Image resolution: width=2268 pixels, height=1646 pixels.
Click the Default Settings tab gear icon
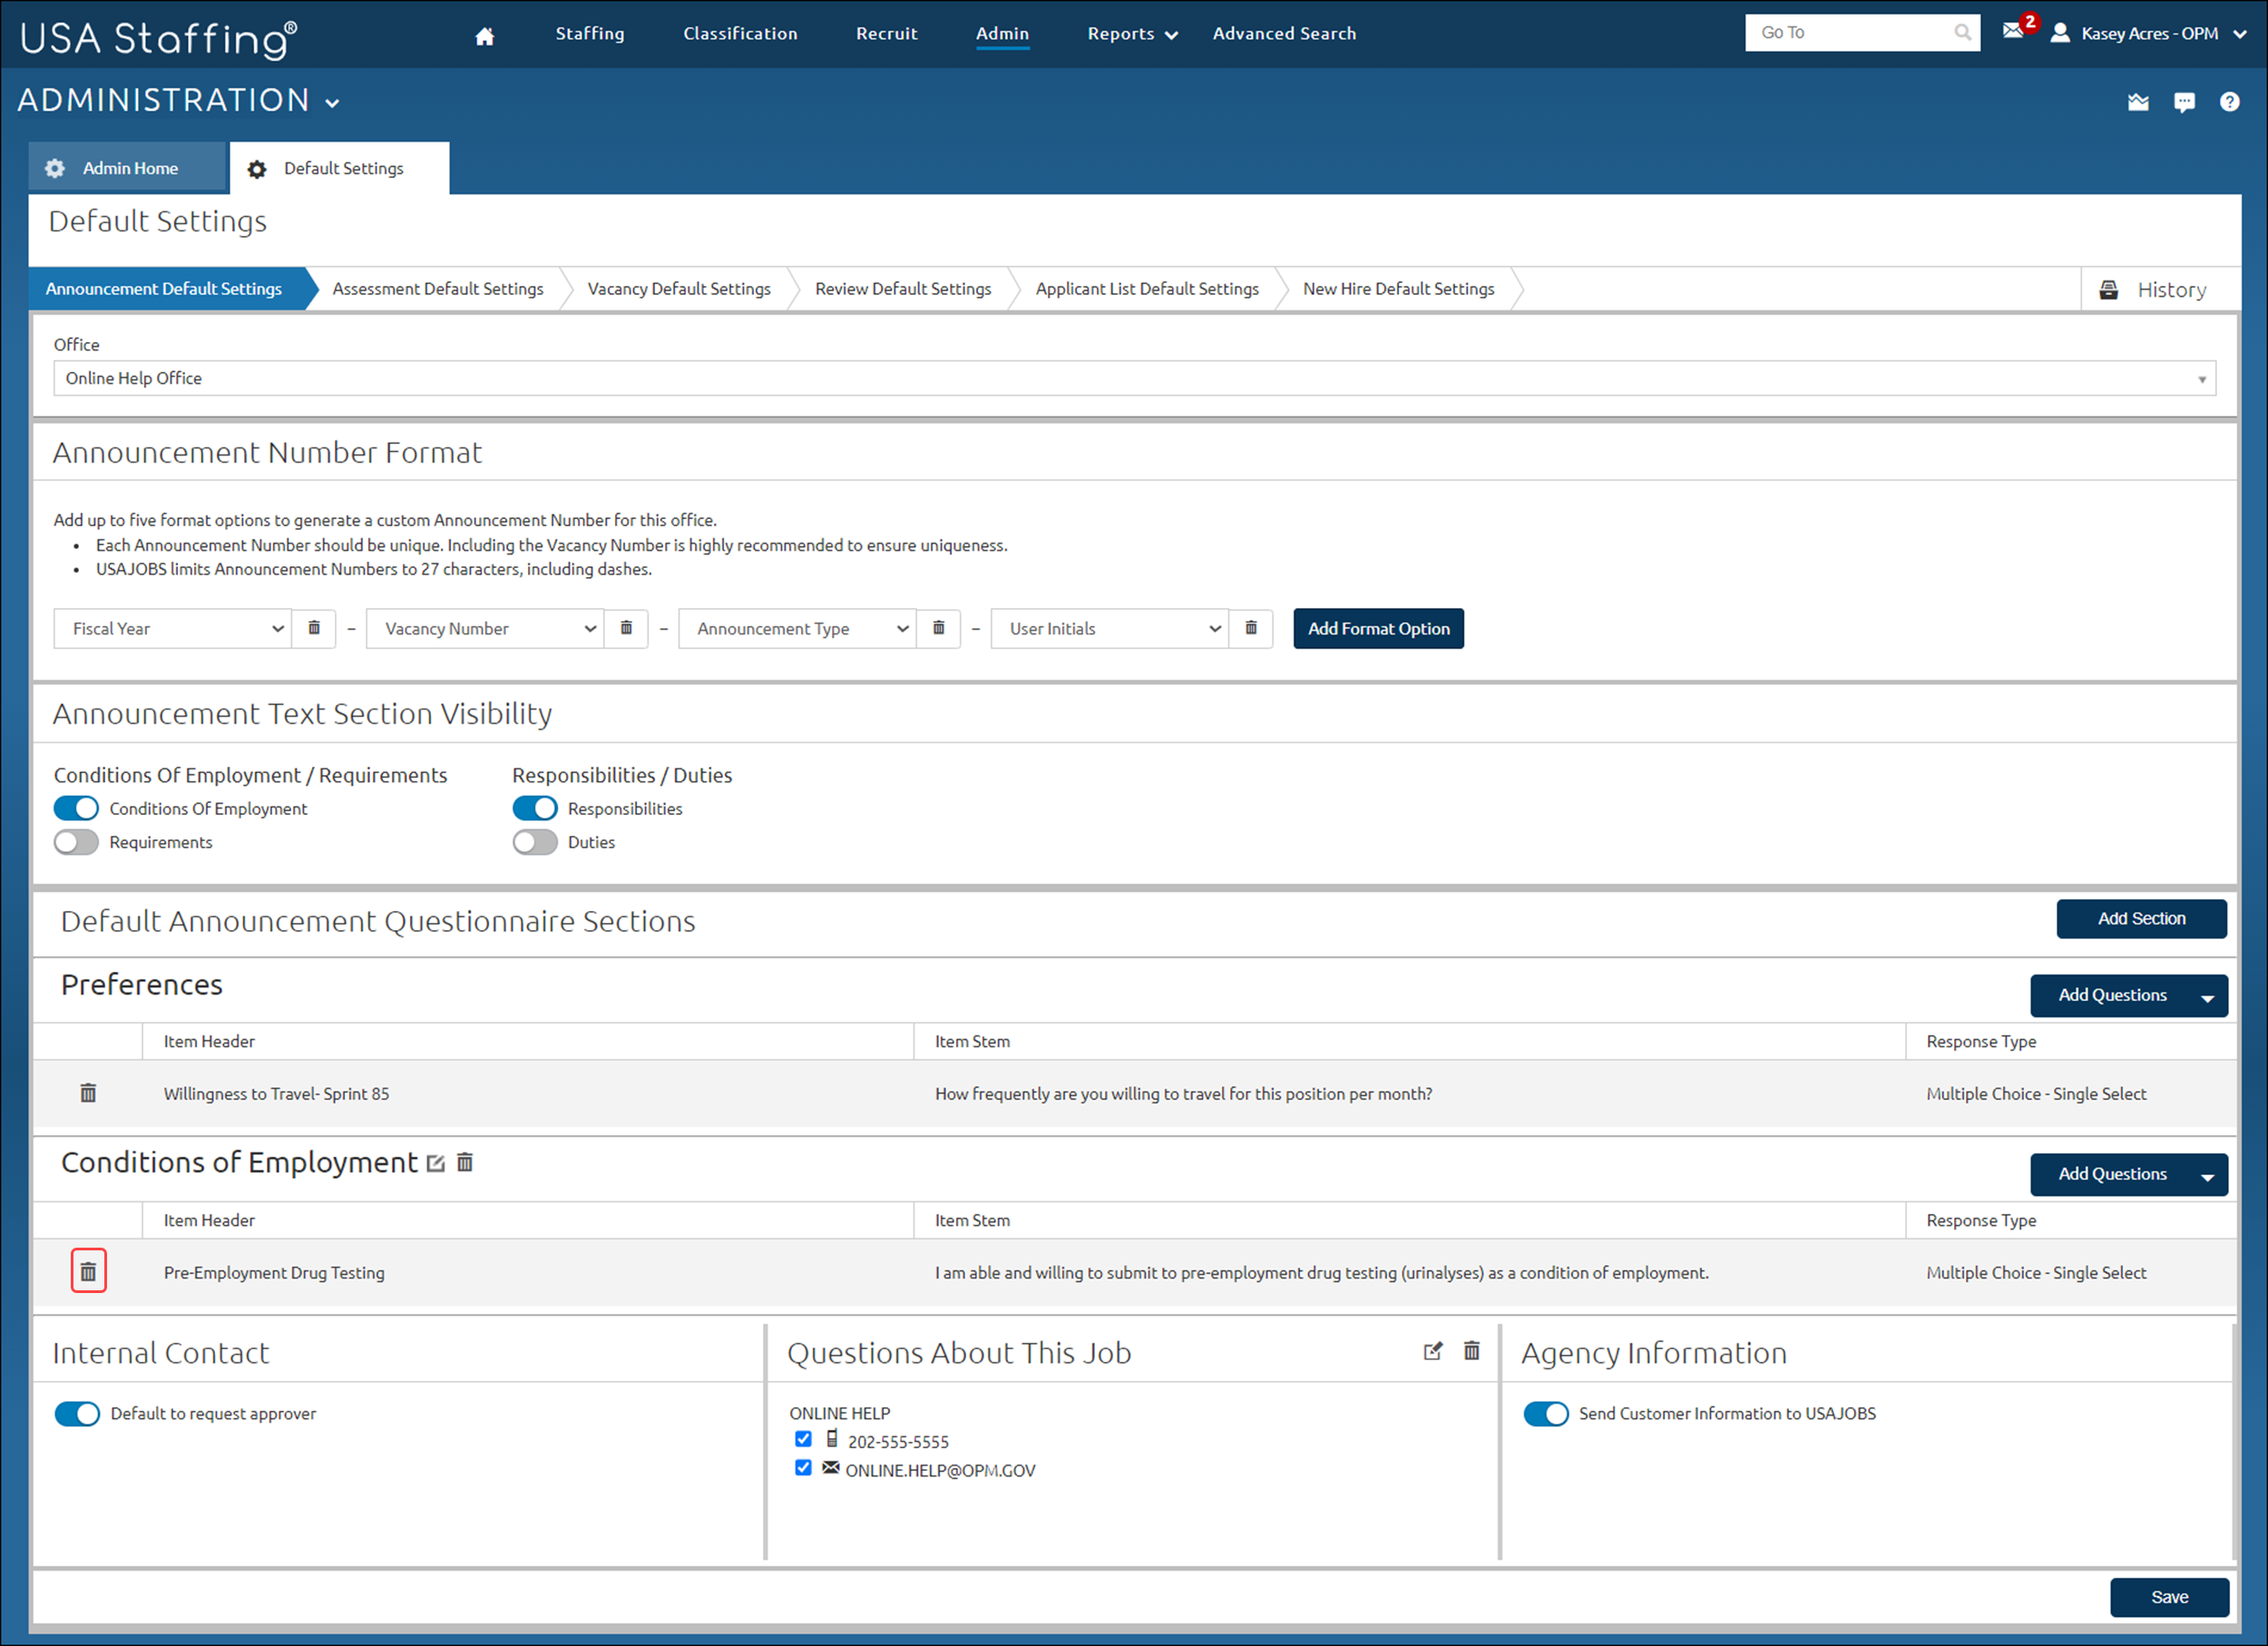pyautogui.click(x=257, y=170)
